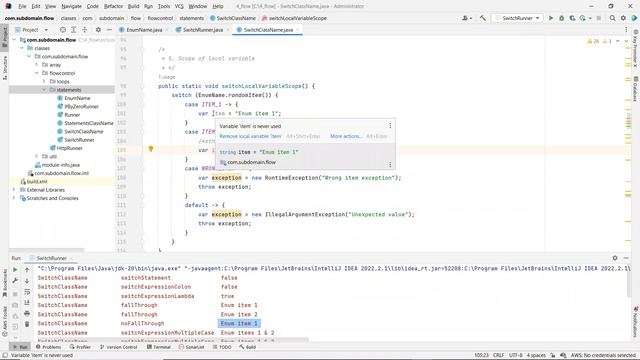The image size is (640, 360).
Task: Switch to EnumName.java tab
Action: click(144, 30)
